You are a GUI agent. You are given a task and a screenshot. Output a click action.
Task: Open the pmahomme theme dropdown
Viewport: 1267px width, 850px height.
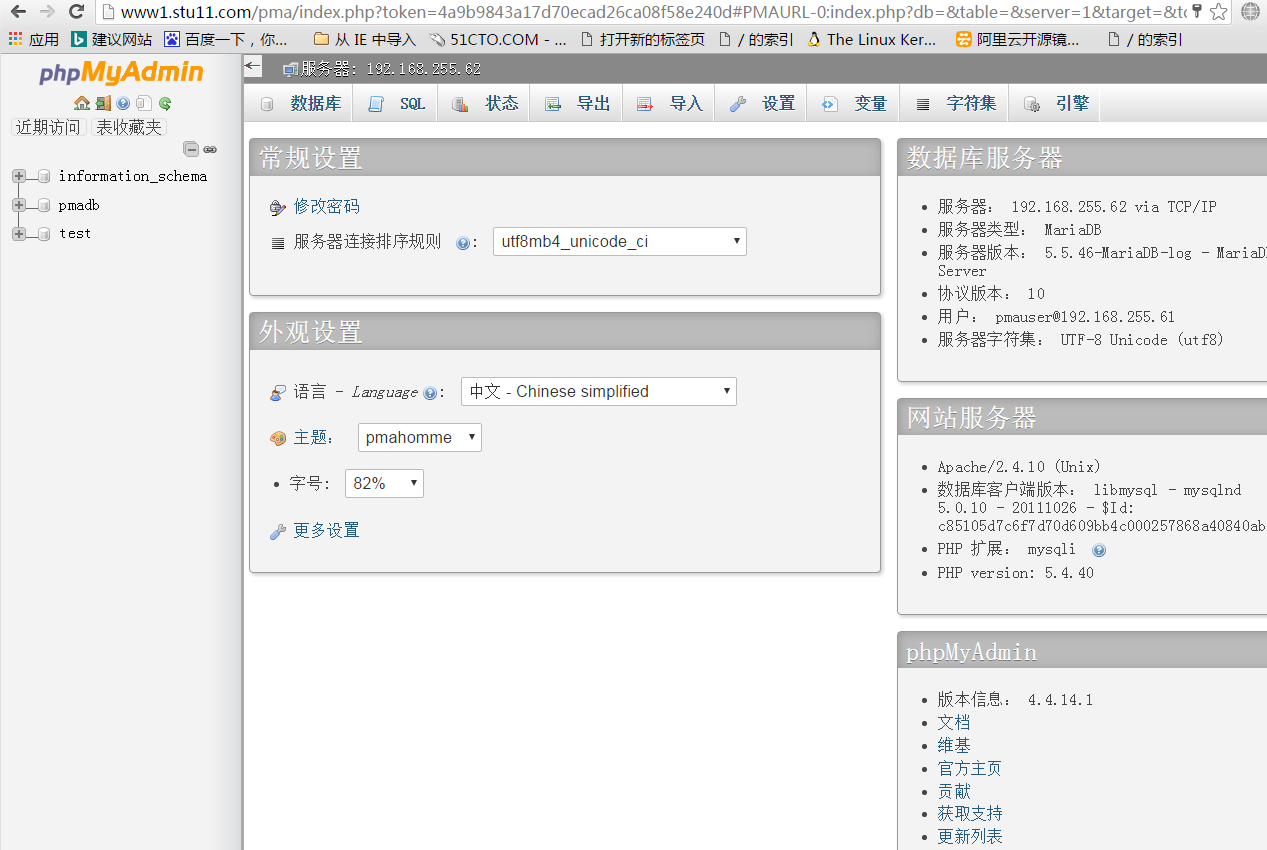[420, 437]
